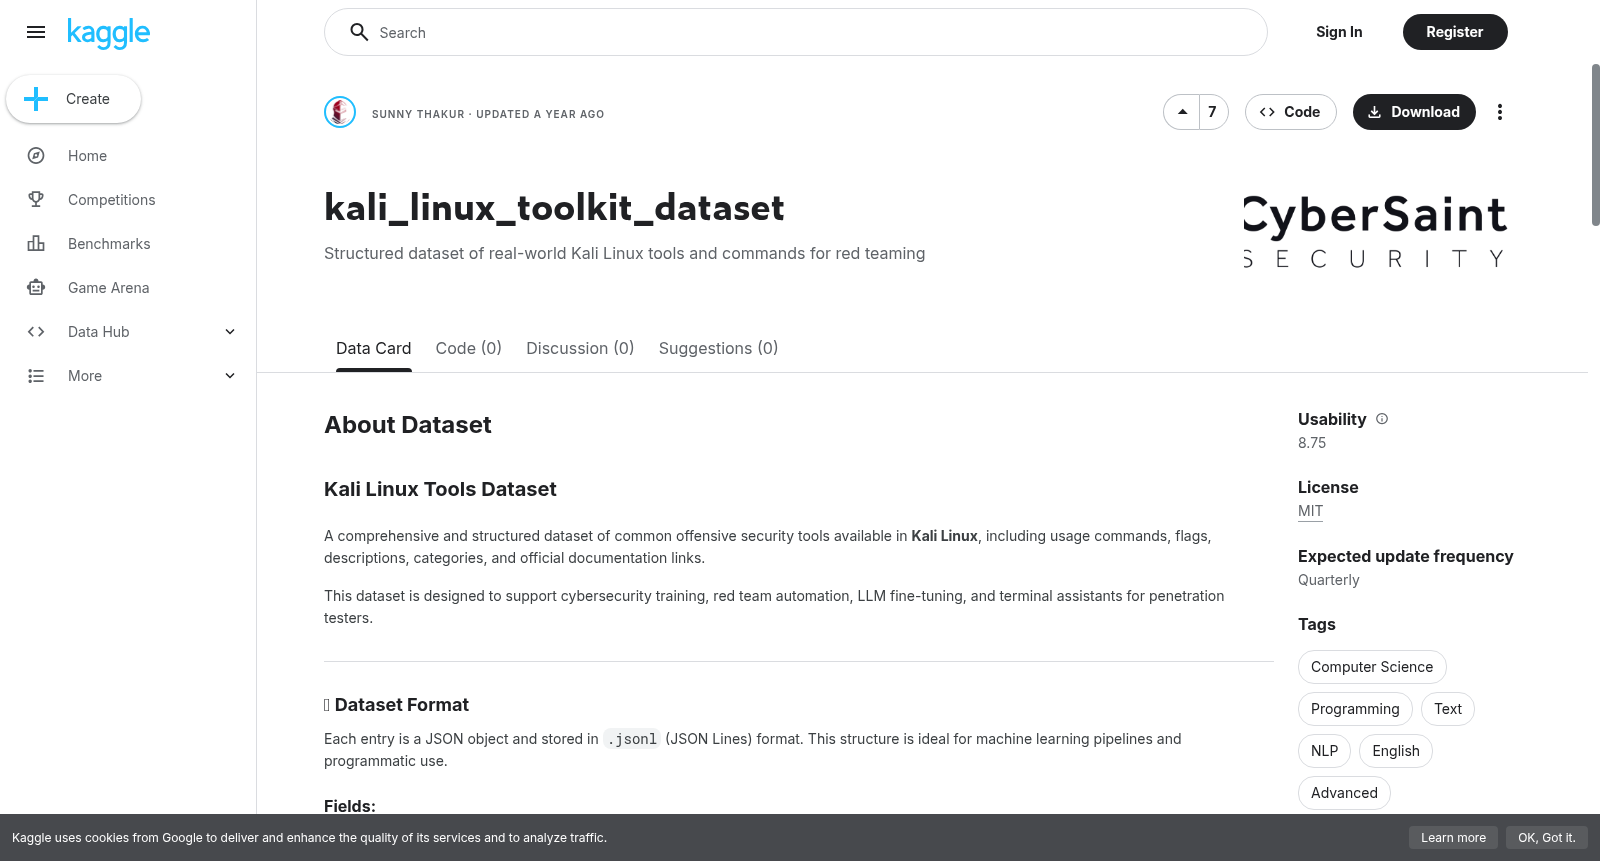Click the More list icon
The height and width of the screenshot is (861, 1600).
(x=36, y=376)
